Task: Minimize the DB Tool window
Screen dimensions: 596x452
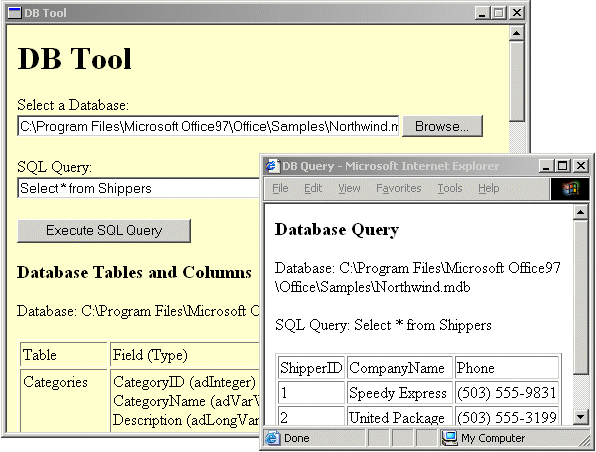Action: pyautogui.click(x=482, y=13)
